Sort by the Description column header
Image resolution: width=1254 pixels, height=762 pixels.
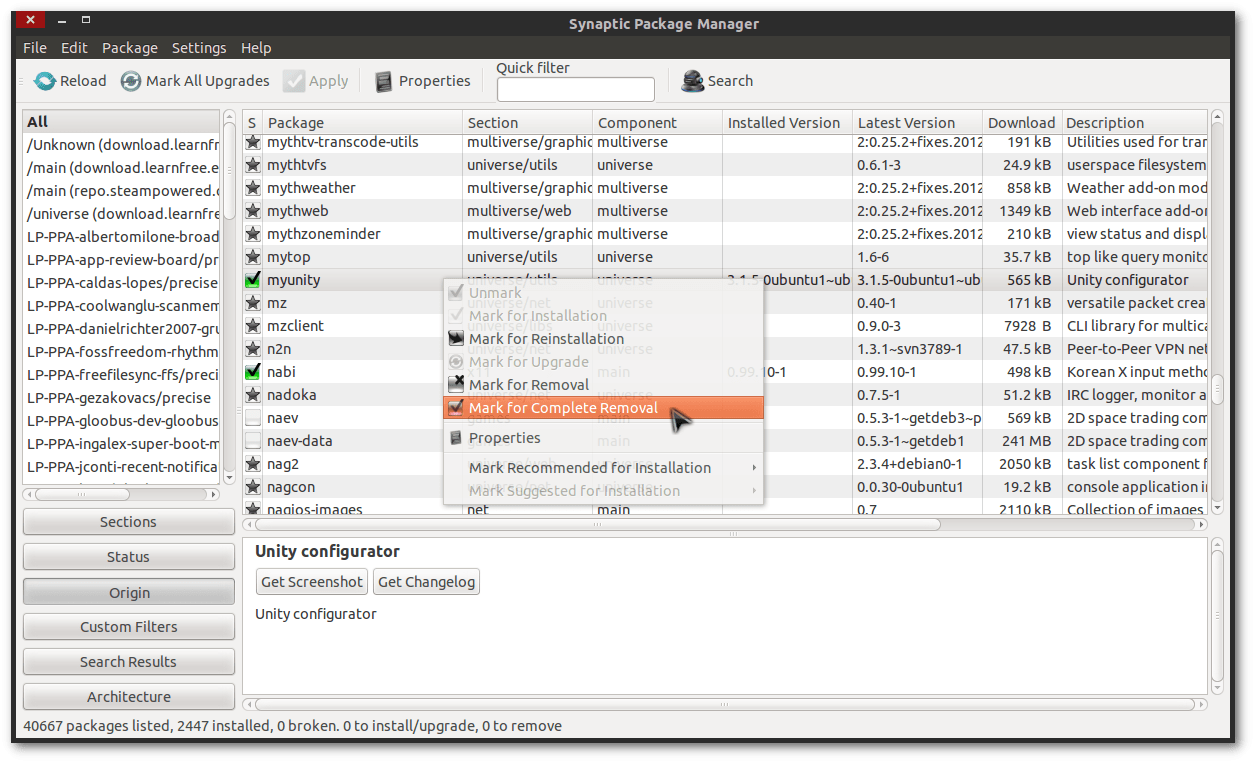coord(1134,122)
